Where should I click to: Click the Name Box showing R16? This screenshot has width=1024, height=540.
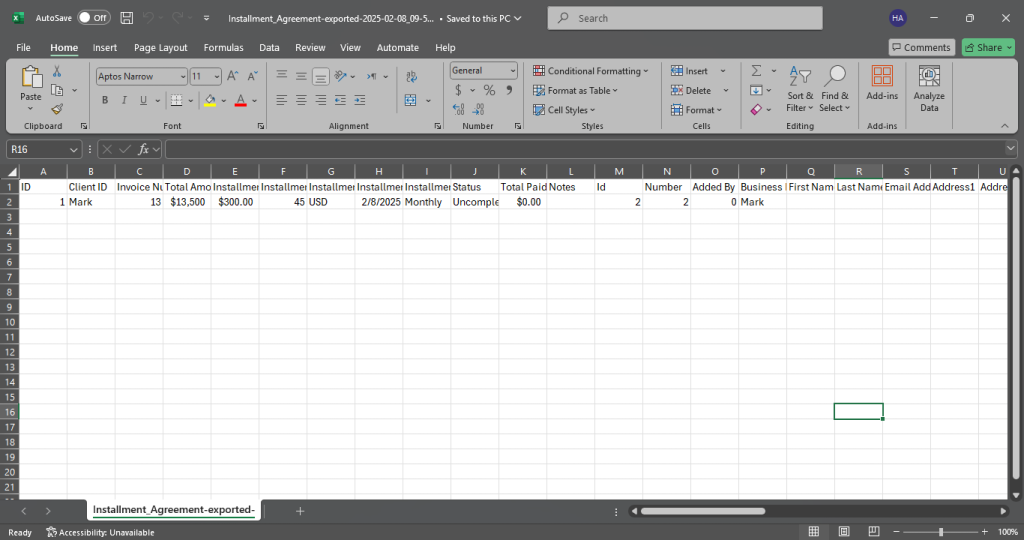[x=44, y=150]
